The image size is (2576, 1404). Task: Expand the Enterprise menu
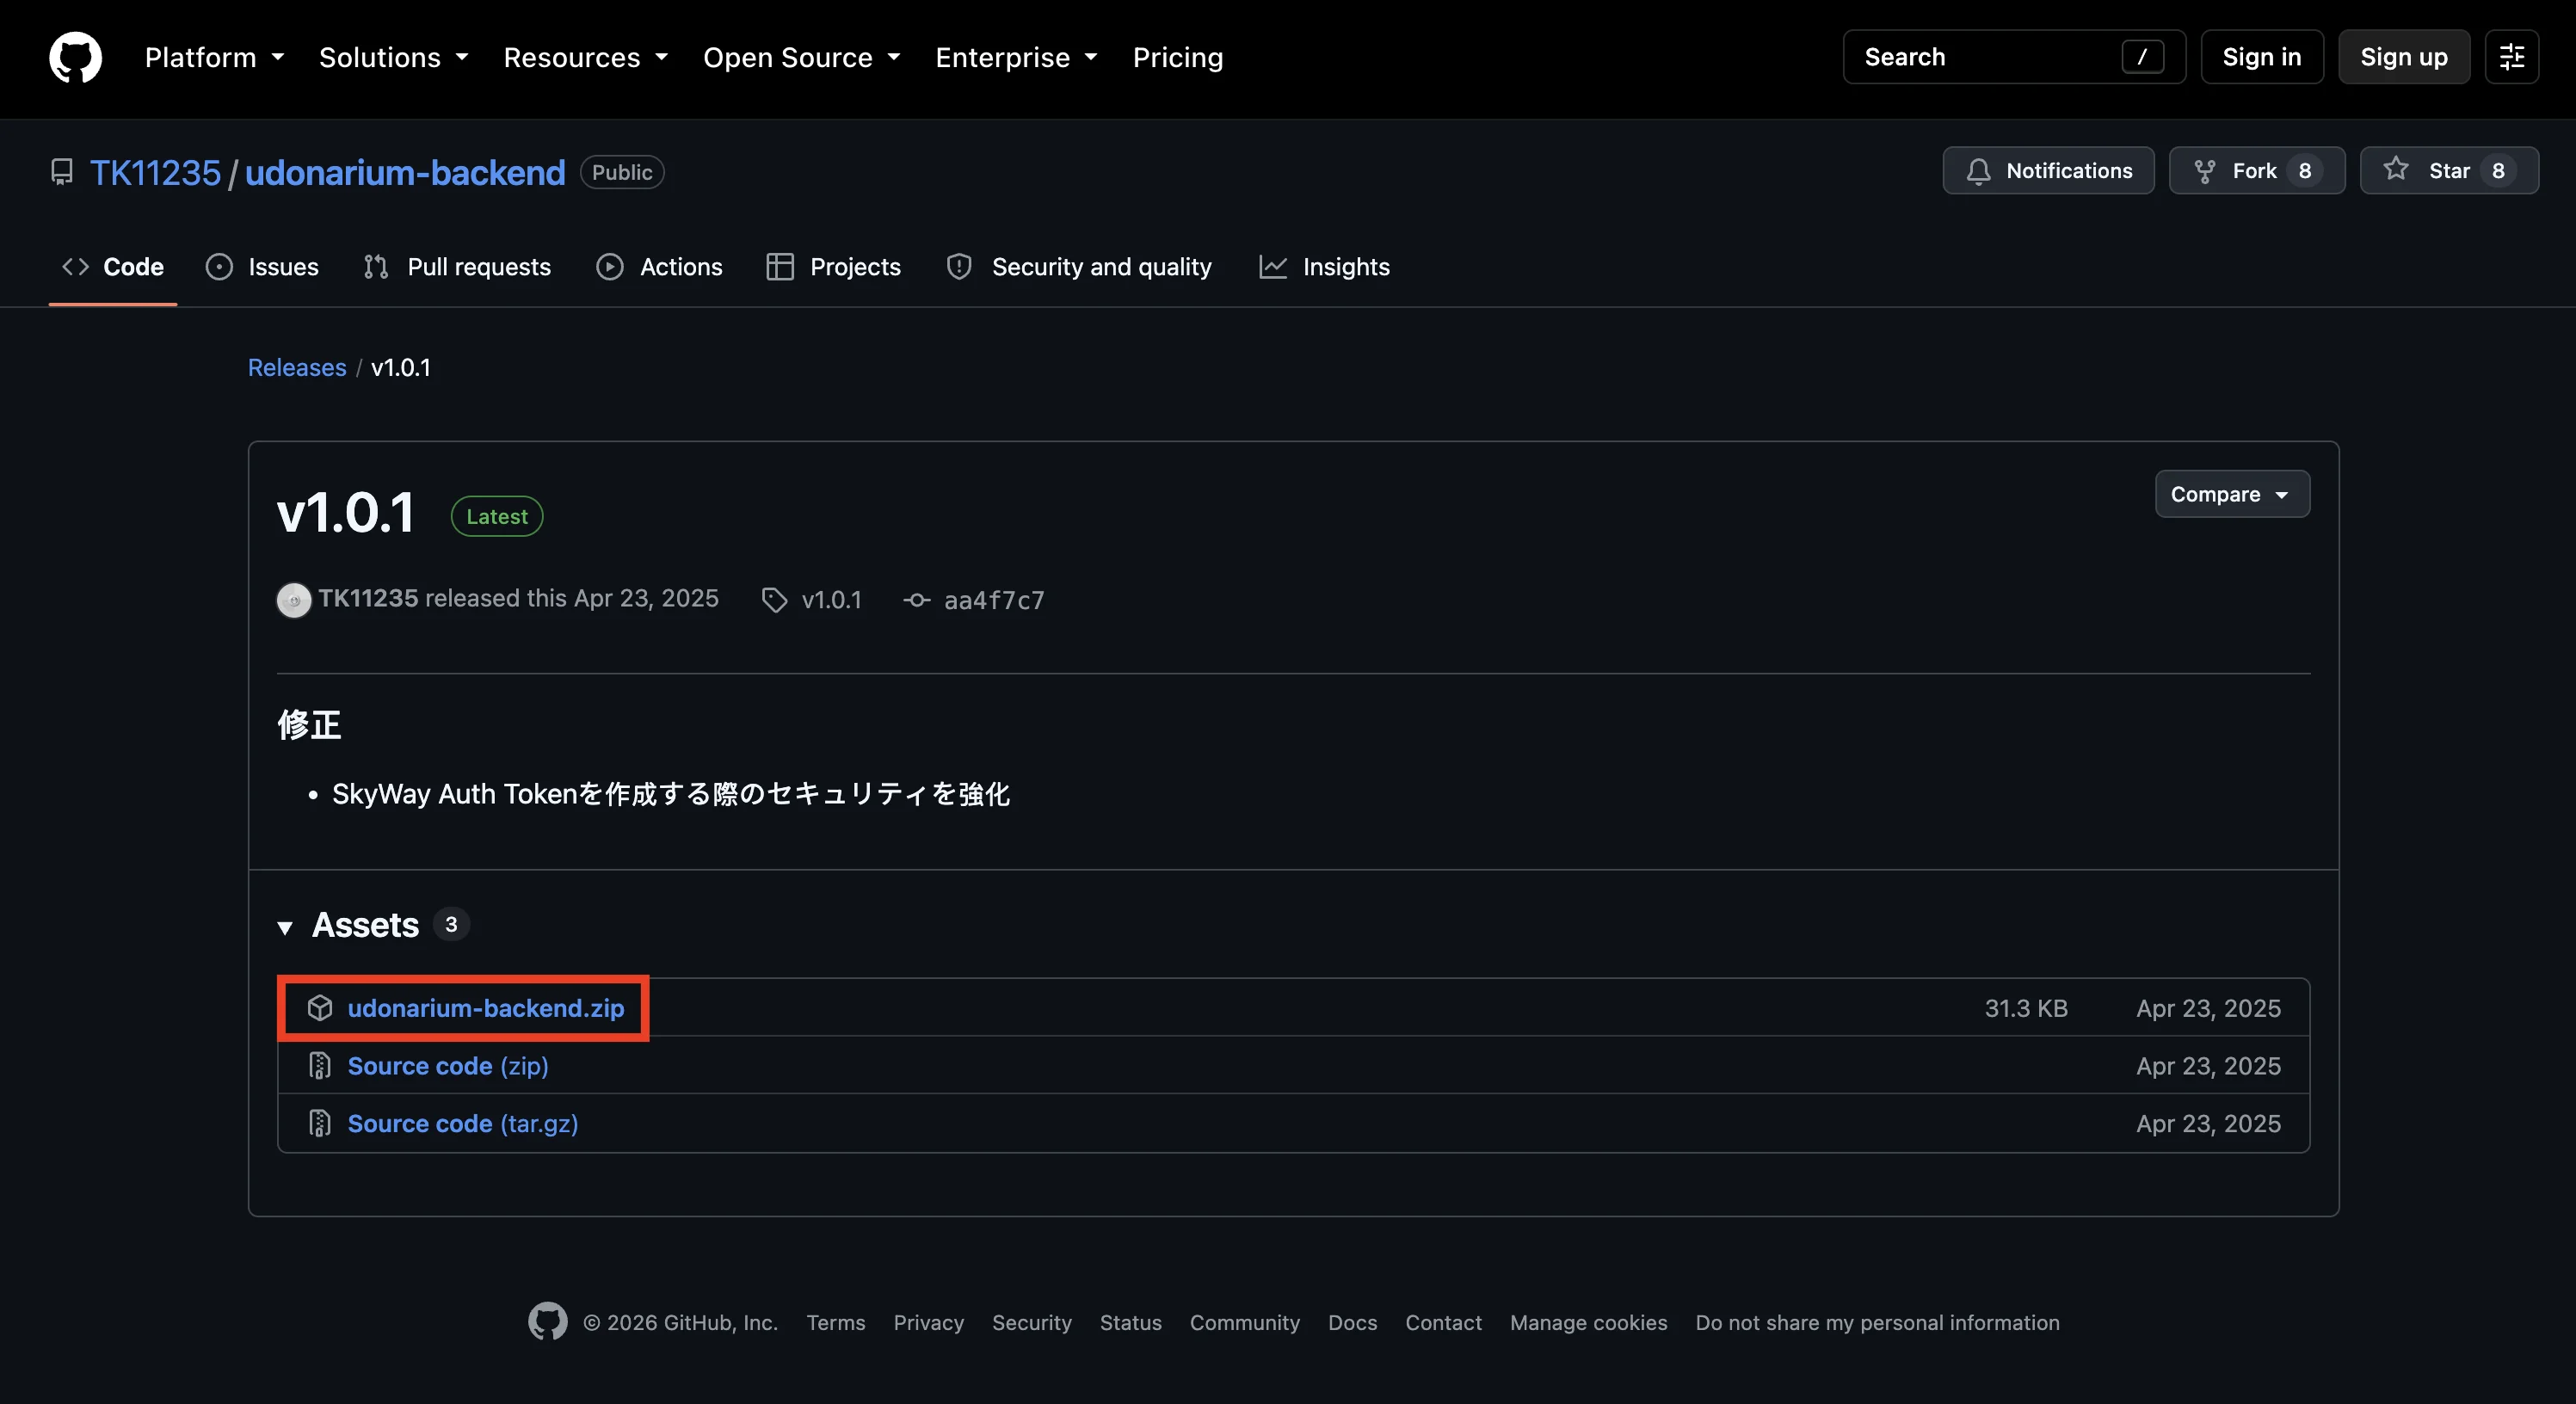point(1016,57)
